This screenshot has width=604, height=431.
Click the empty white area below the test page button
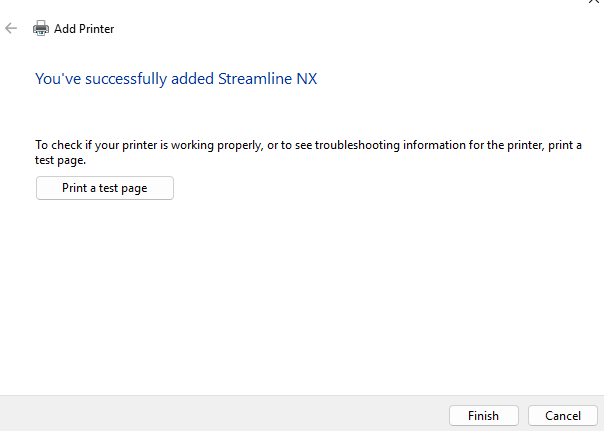point(300,300)
